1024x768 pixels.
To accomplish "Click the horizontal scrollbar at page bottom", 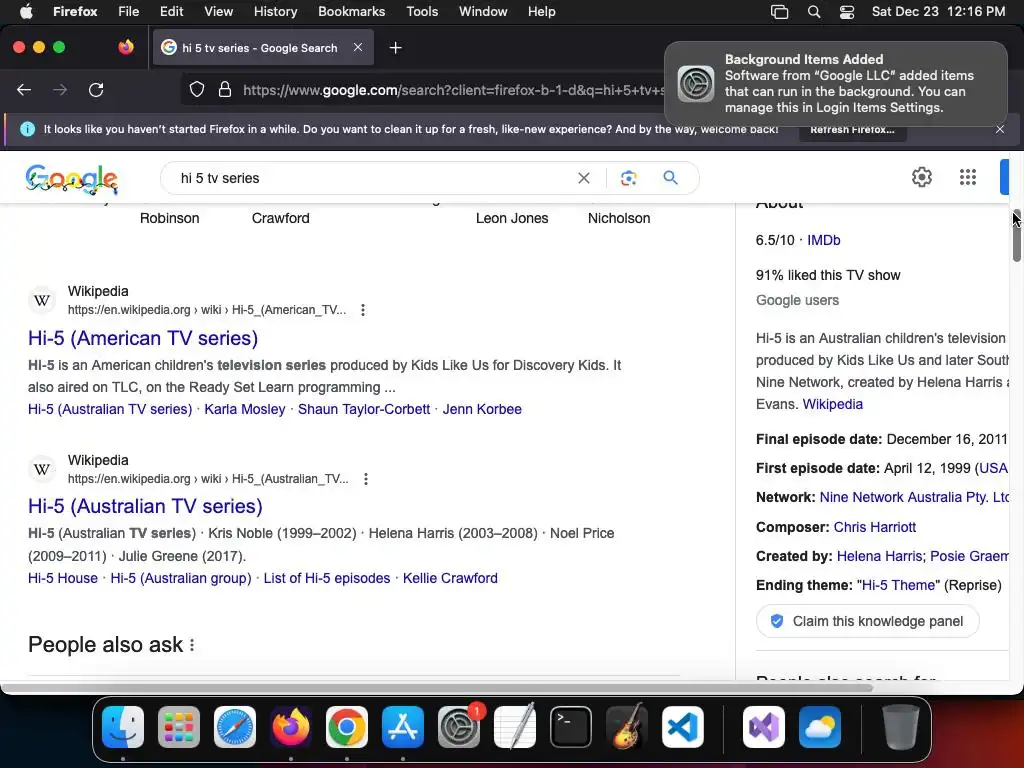I will point(438,688).
